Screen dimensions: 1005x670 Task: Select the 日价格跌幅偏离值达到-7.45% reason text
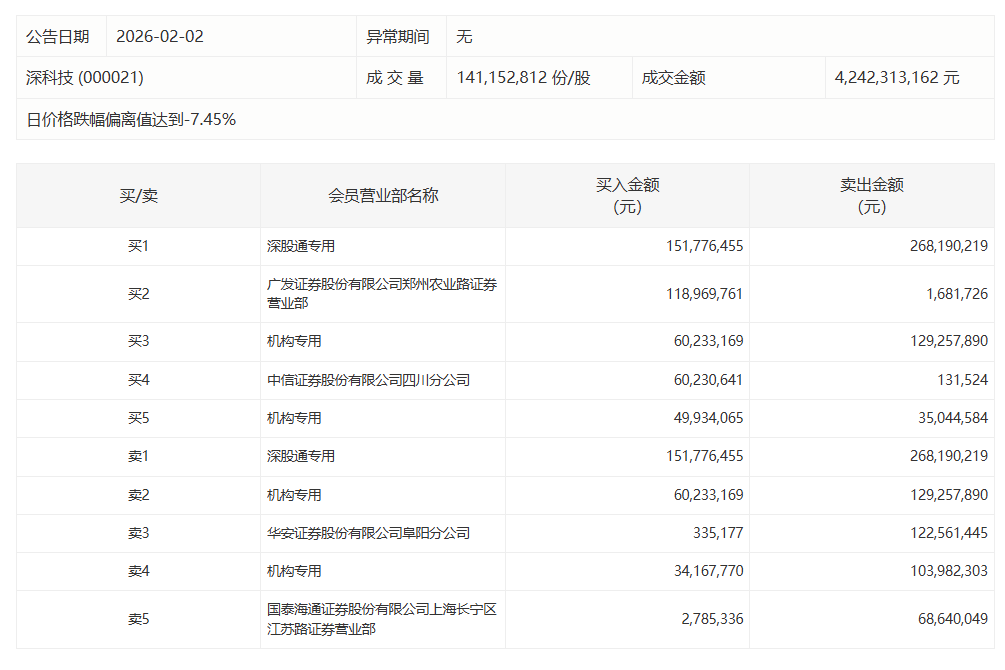131,120
